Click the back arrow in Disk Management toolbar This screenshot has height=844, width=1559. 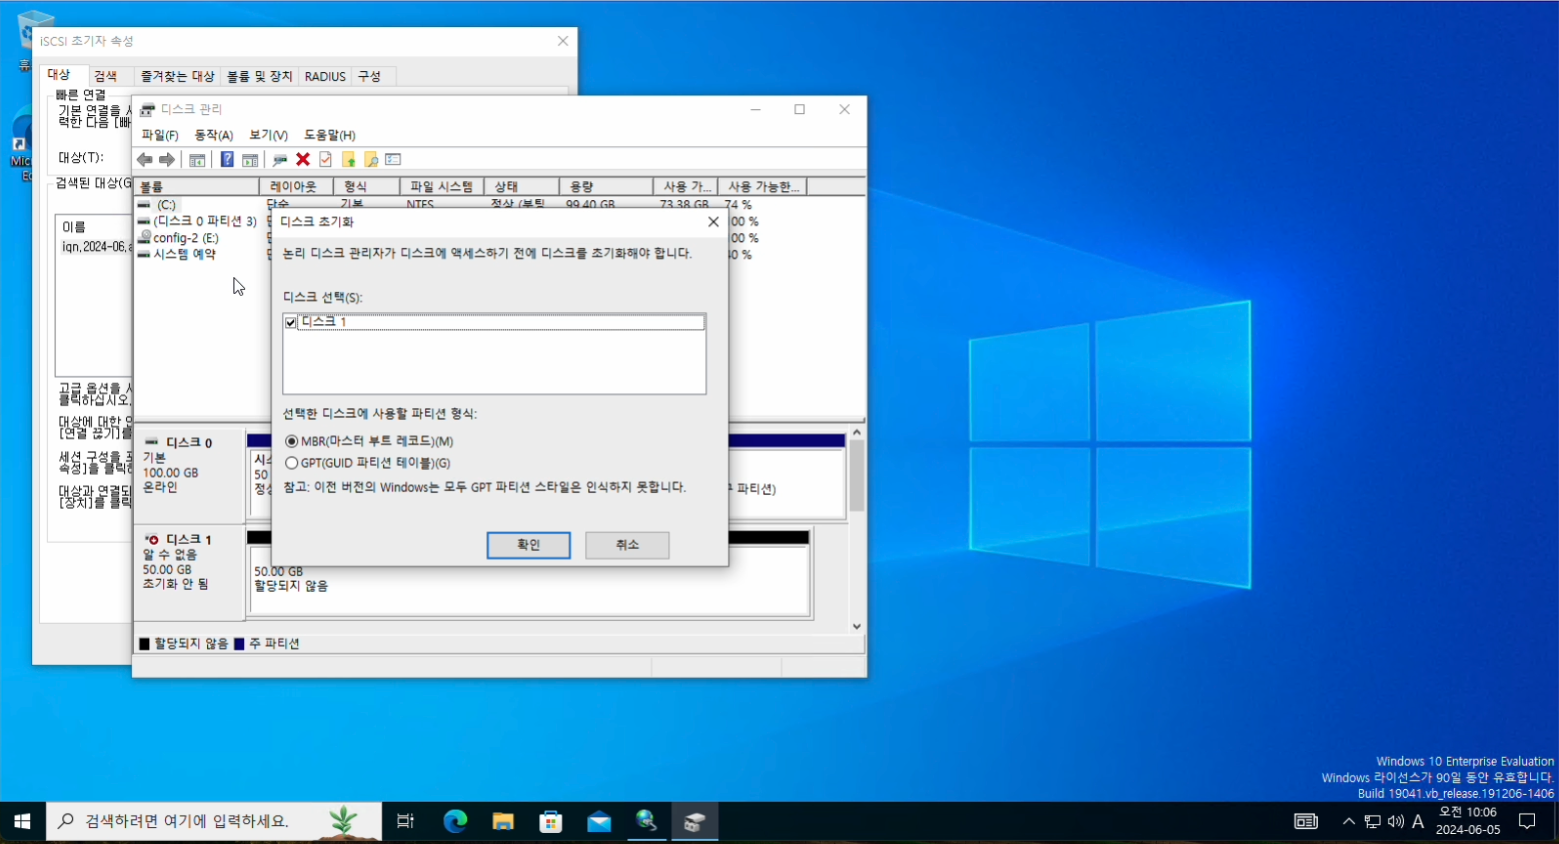click(x=145, y=160)
